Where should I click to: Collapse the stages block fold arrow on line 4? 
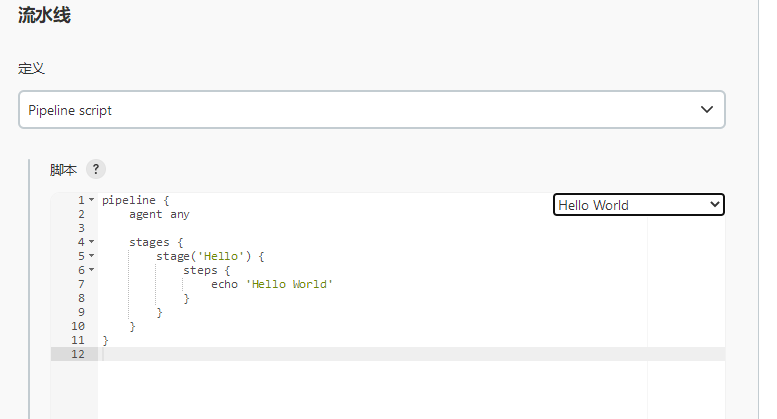[92, 242]
